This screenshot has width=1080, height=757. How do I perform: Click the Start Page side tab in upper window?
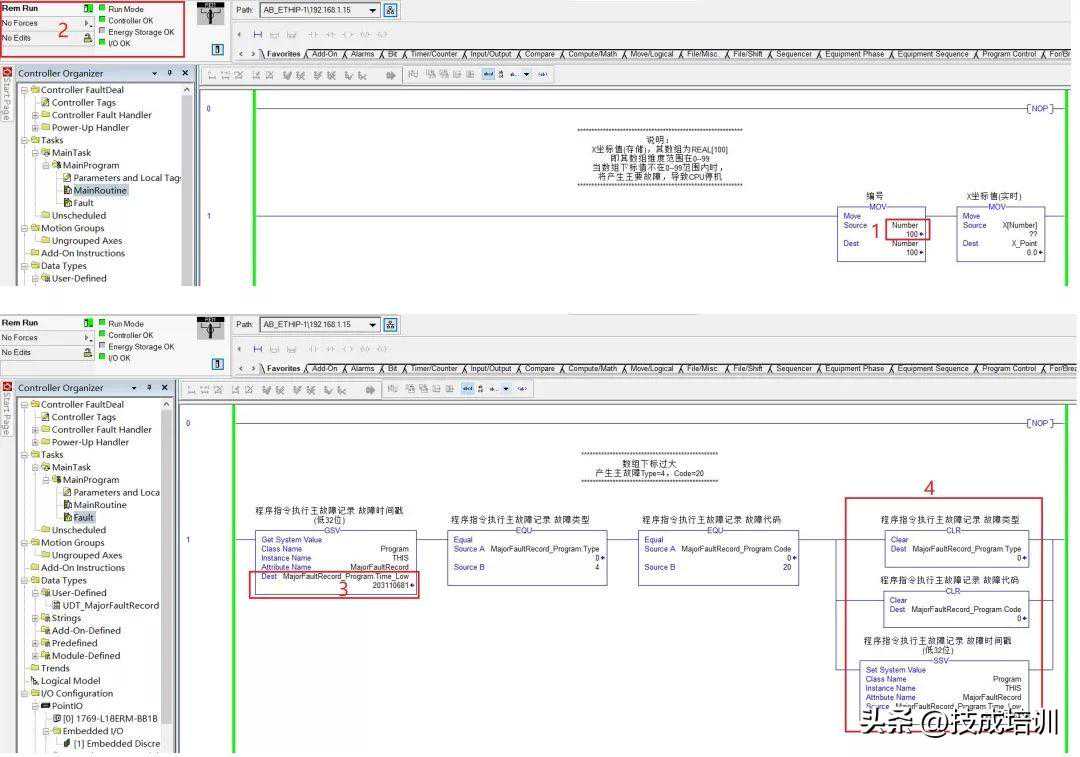[x=6, y=95]
